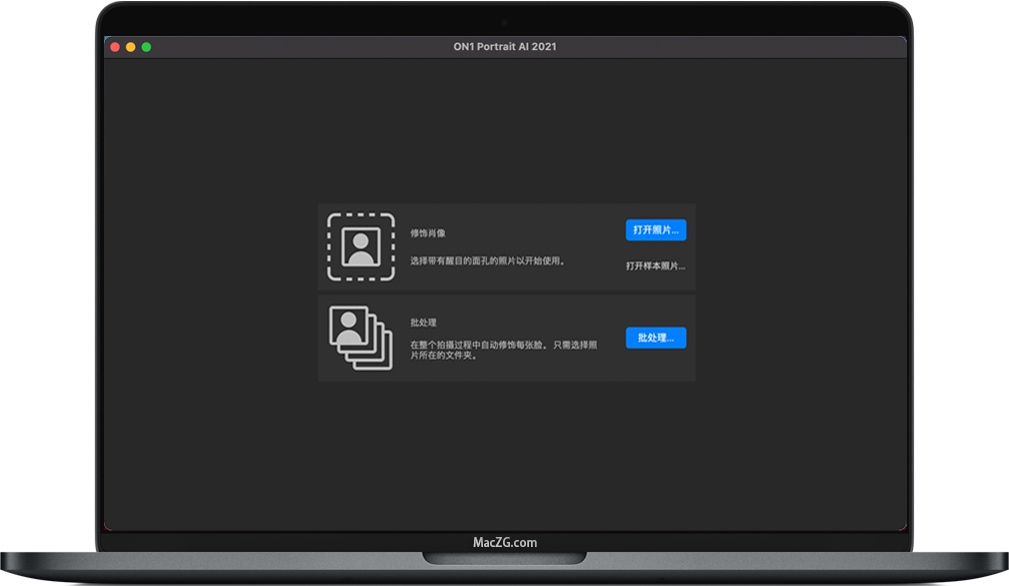The image size is (1009, 586).
Task: Click the dashed-frame portrait retouch icon
Action: tap(360, 247)
